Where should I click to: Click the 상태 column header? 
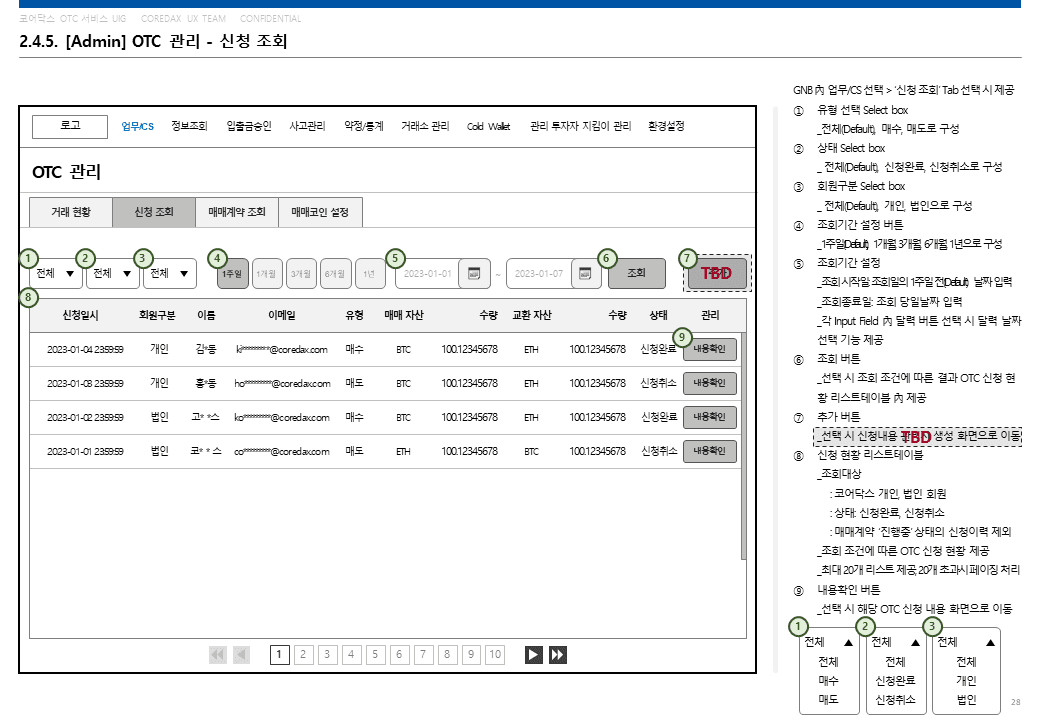pyautogui.click(x=659, y=316)
